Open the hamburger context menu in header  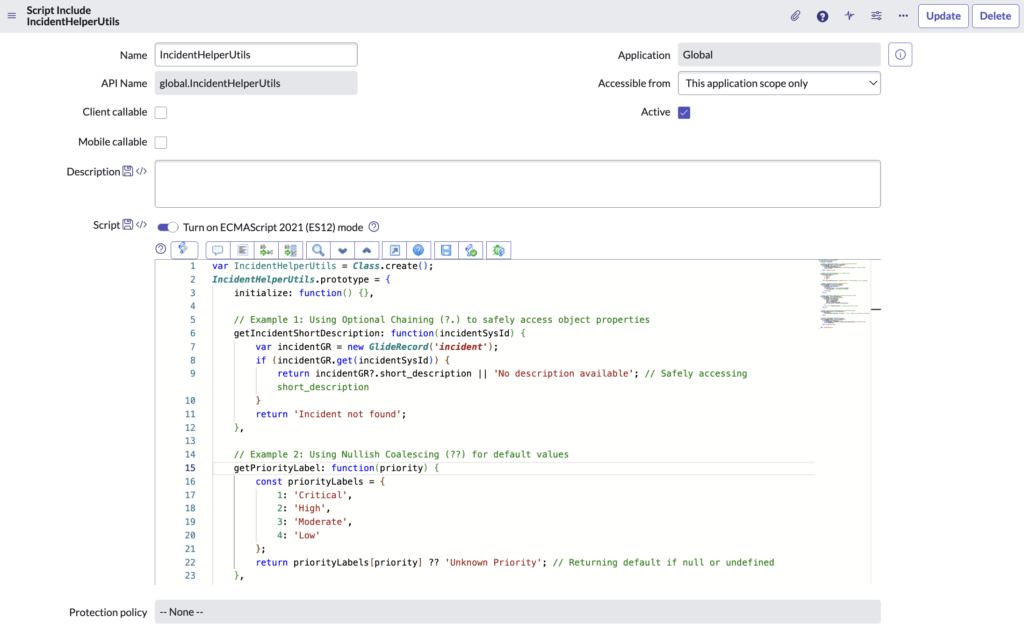(x=12, y=16)
